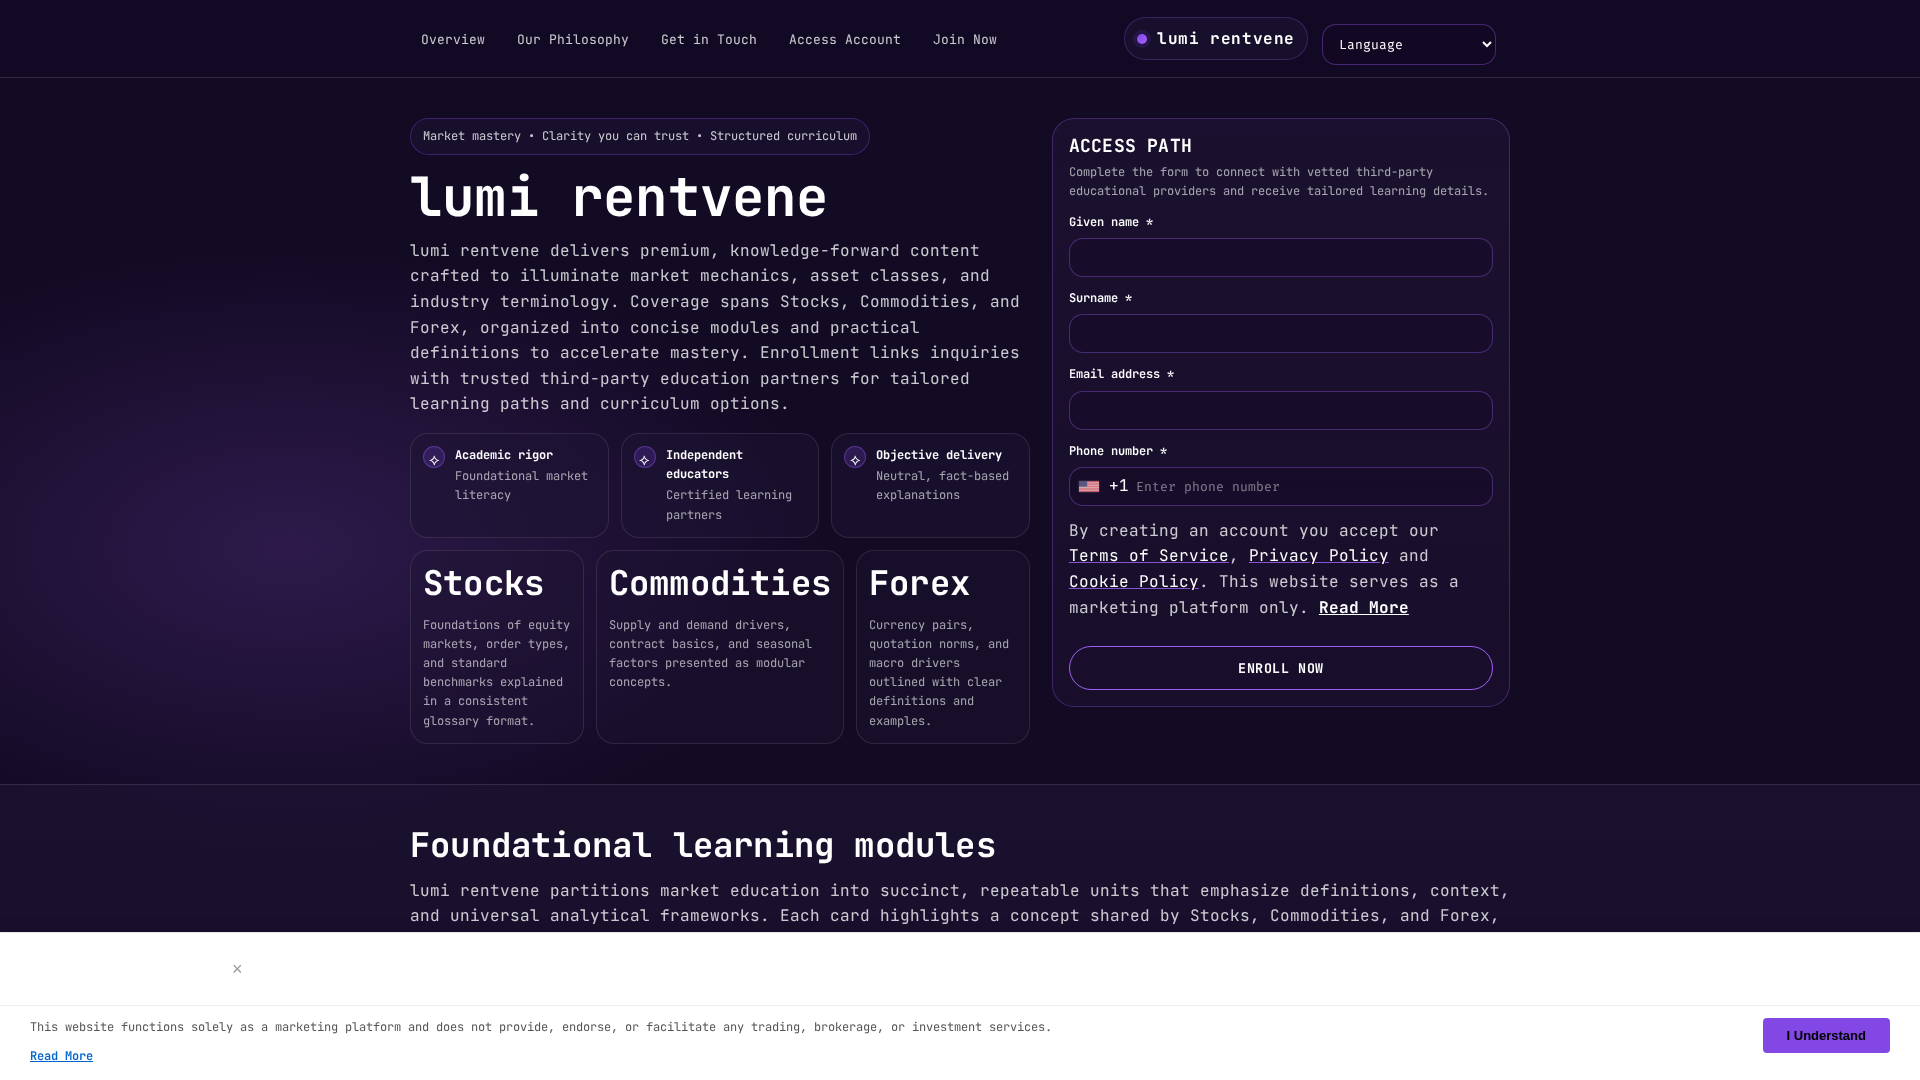1920x1080 pixels.
Task: Click the purple dot in logo badge
Action: (x=1142, y=39)
